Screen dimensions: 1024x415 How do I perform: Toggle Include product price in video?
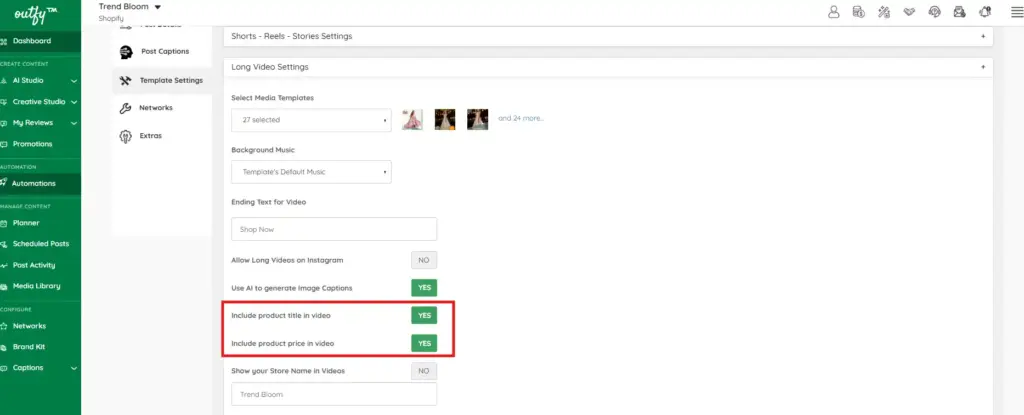coord(424,343)
